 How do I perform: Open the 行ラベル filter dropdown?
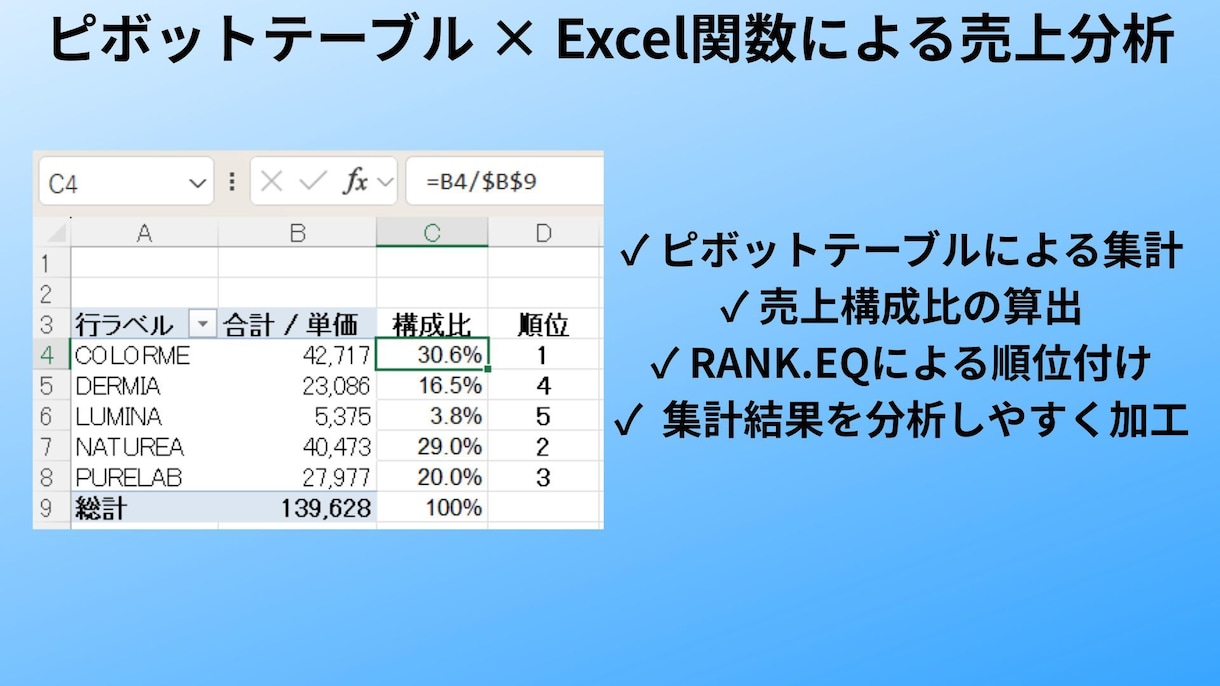click(203, 324)
